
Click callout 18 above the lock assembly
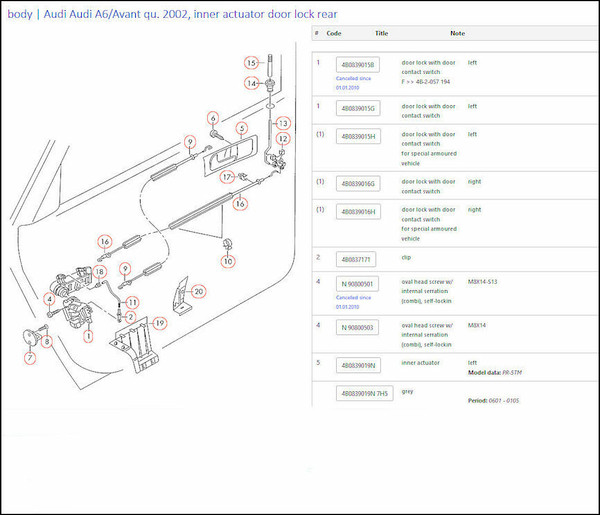tap(99, 272)
